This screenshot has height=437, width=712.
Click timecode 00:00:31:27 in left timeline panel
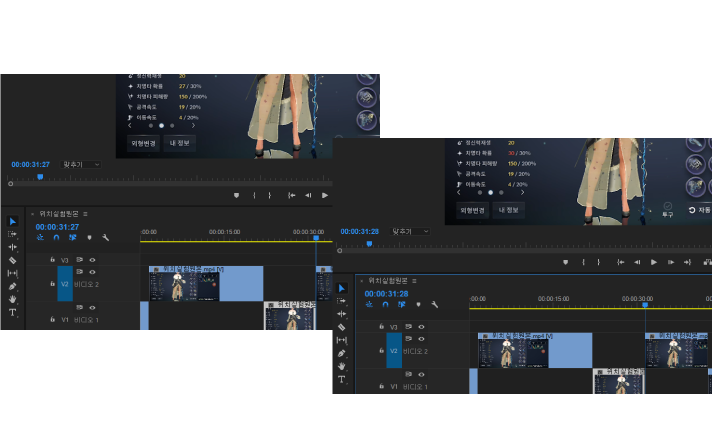coord(57,227)
